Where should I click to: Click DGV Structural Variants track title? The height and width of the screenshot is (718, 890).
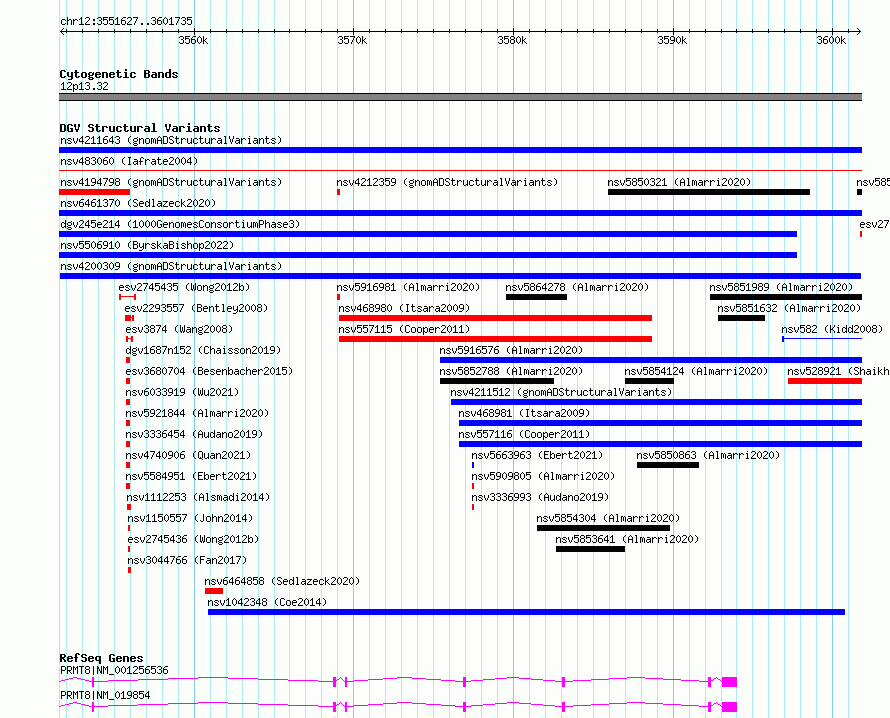140,128
